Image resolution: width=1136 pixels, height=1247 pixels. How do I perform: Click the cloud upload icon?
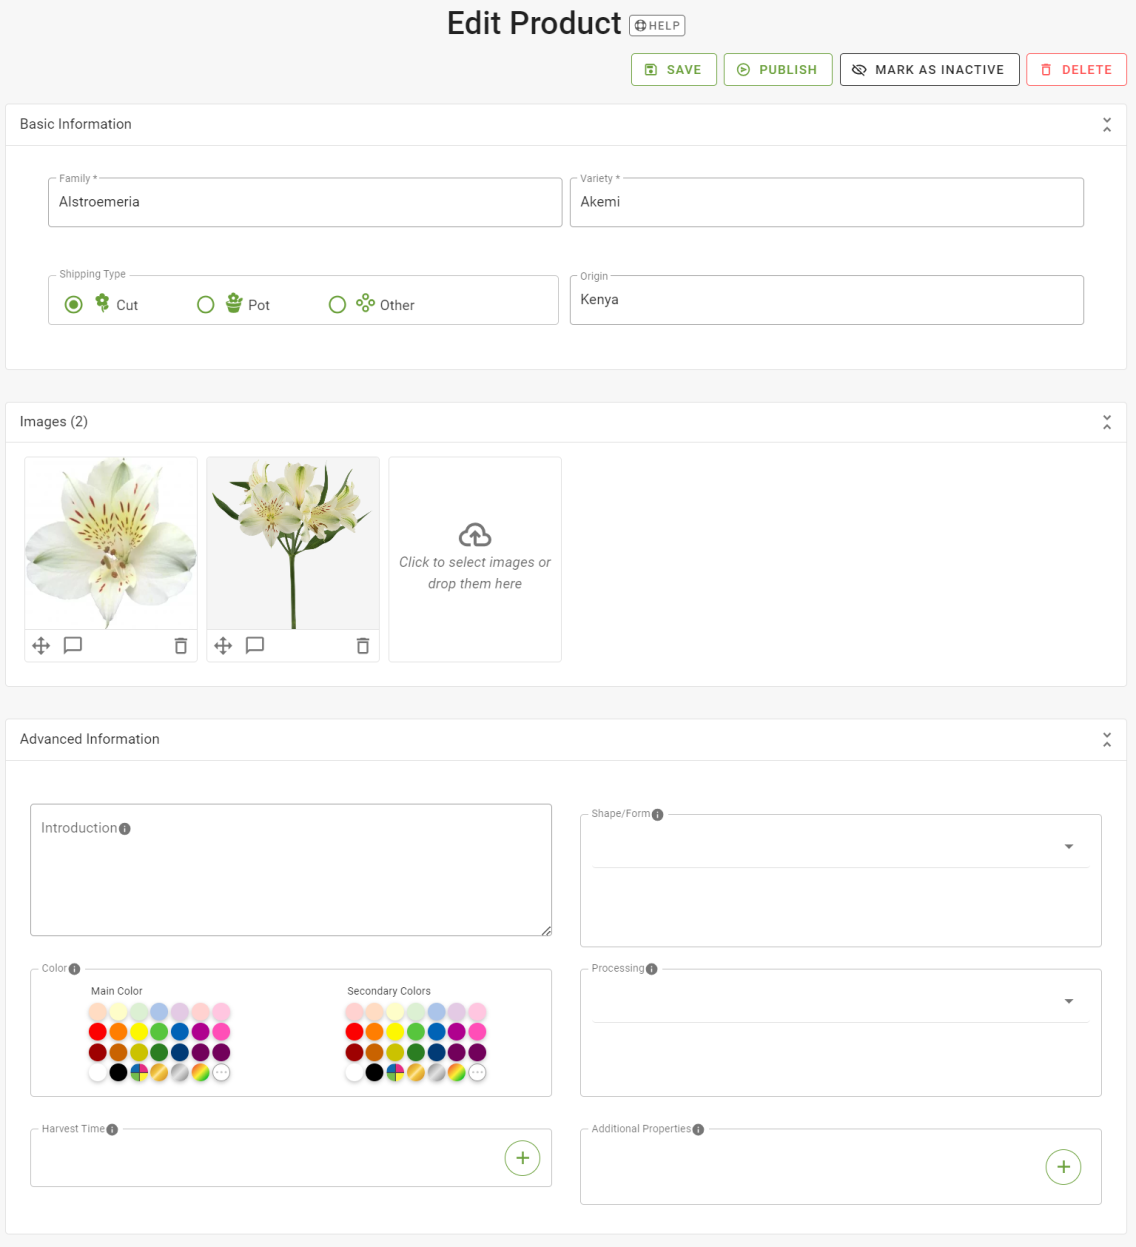coord(475,535)
